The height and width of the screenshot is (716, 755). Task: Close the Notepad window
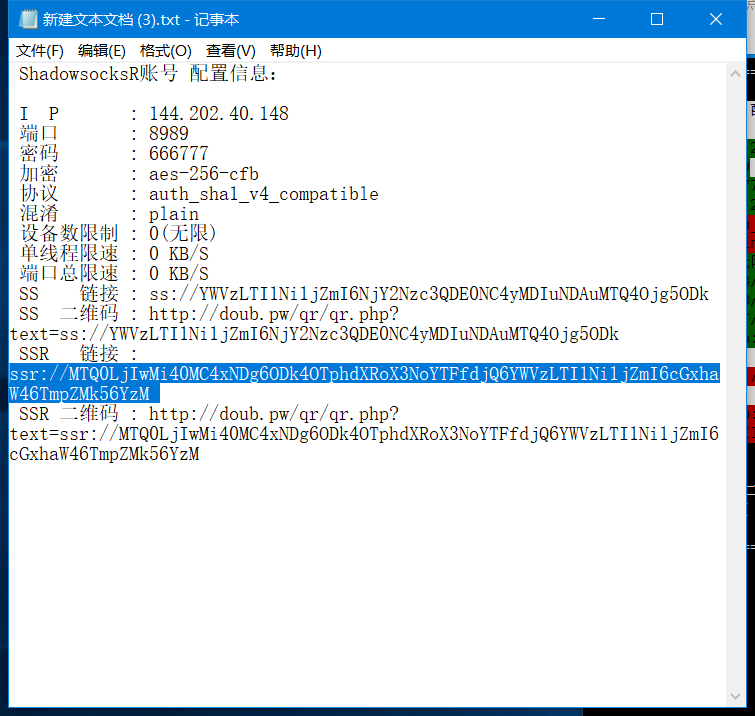pos(716,19)
